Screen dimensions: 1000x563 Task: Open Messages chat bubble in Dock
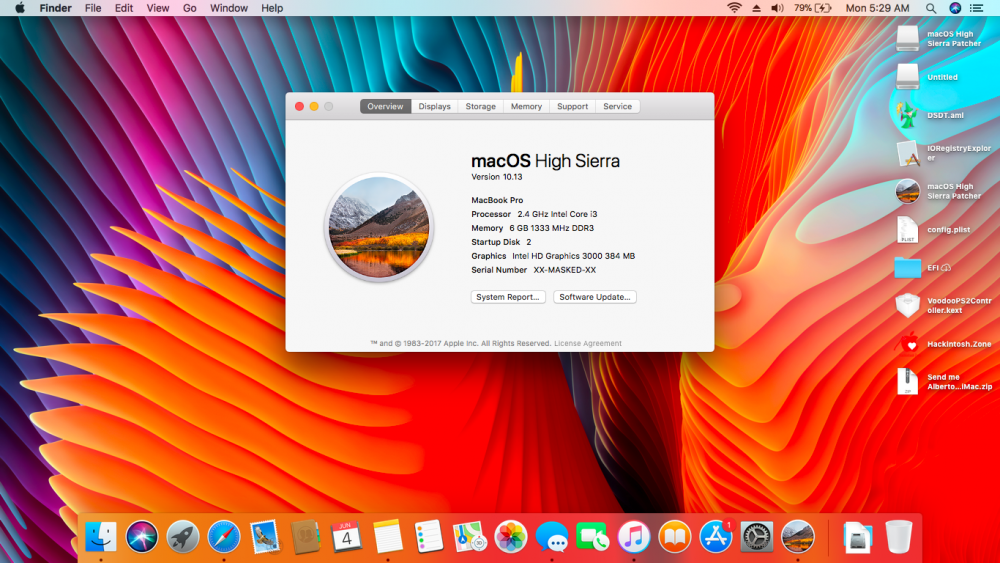click(552, 536)
